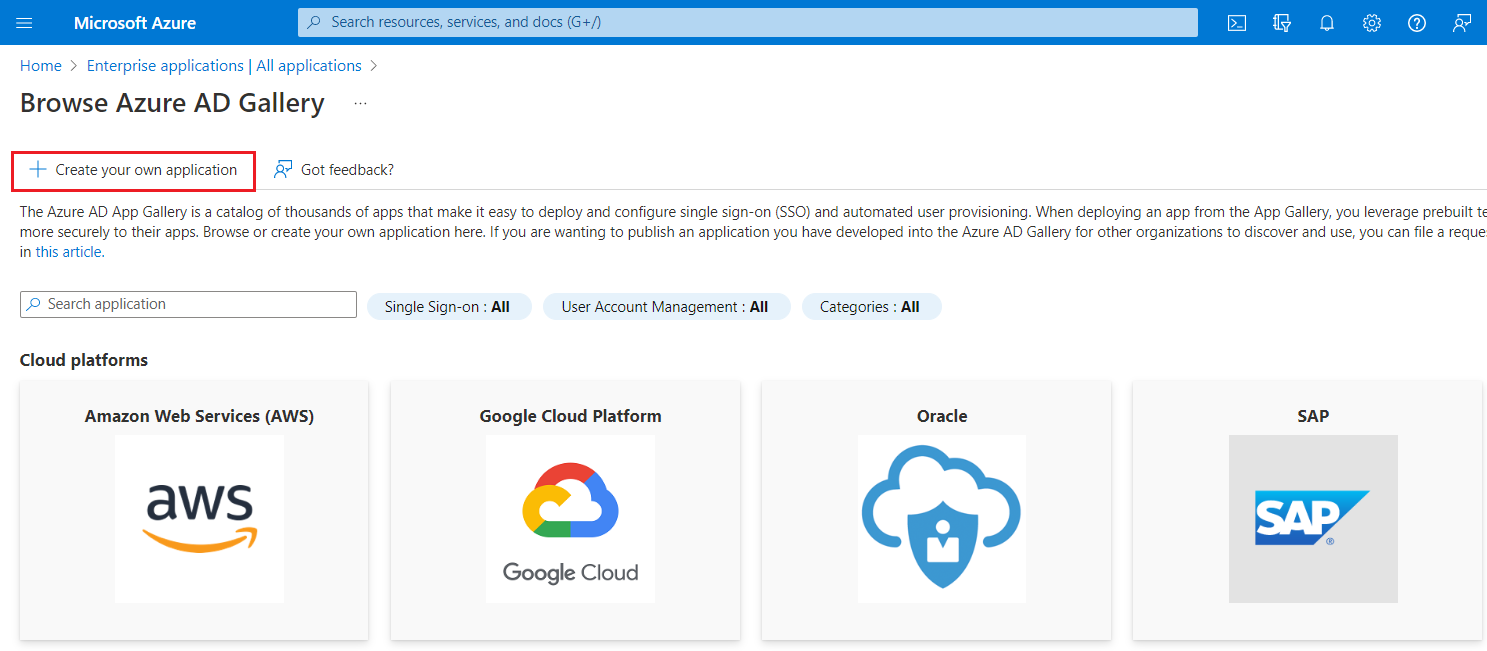Screen dimensions: 1487x651
Task: Open the User Account Management filter
Action: pyautogui.click(x=666, y=306)
